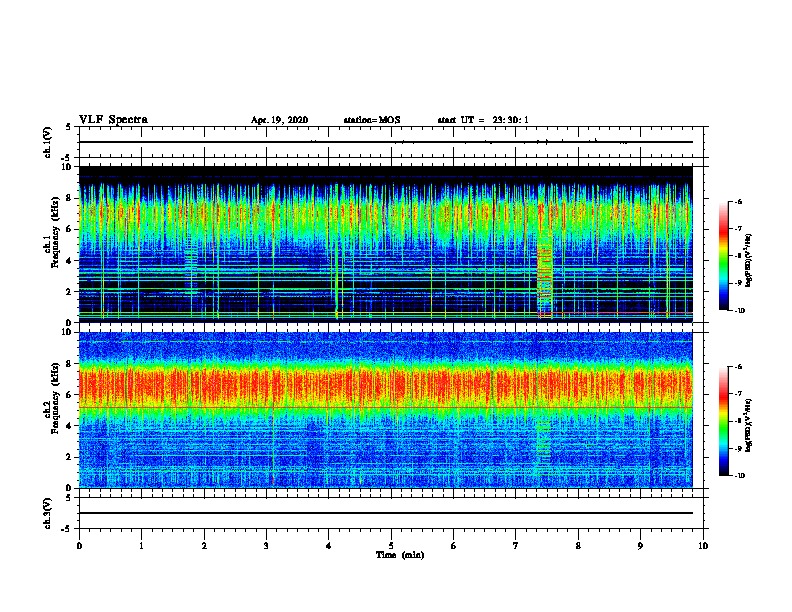This screenshot has width=792, height=612.
Task: Click time axis tick label "5"
Action: [391, 546]
